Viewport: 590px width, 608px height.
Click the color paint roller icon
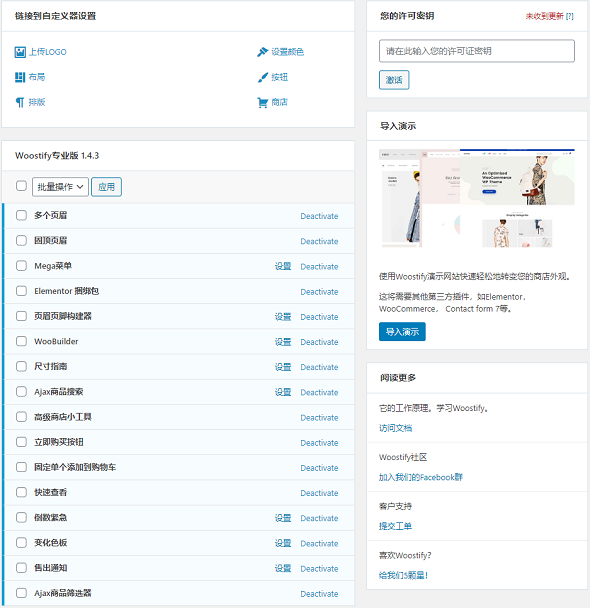click(x=262, y=52)
